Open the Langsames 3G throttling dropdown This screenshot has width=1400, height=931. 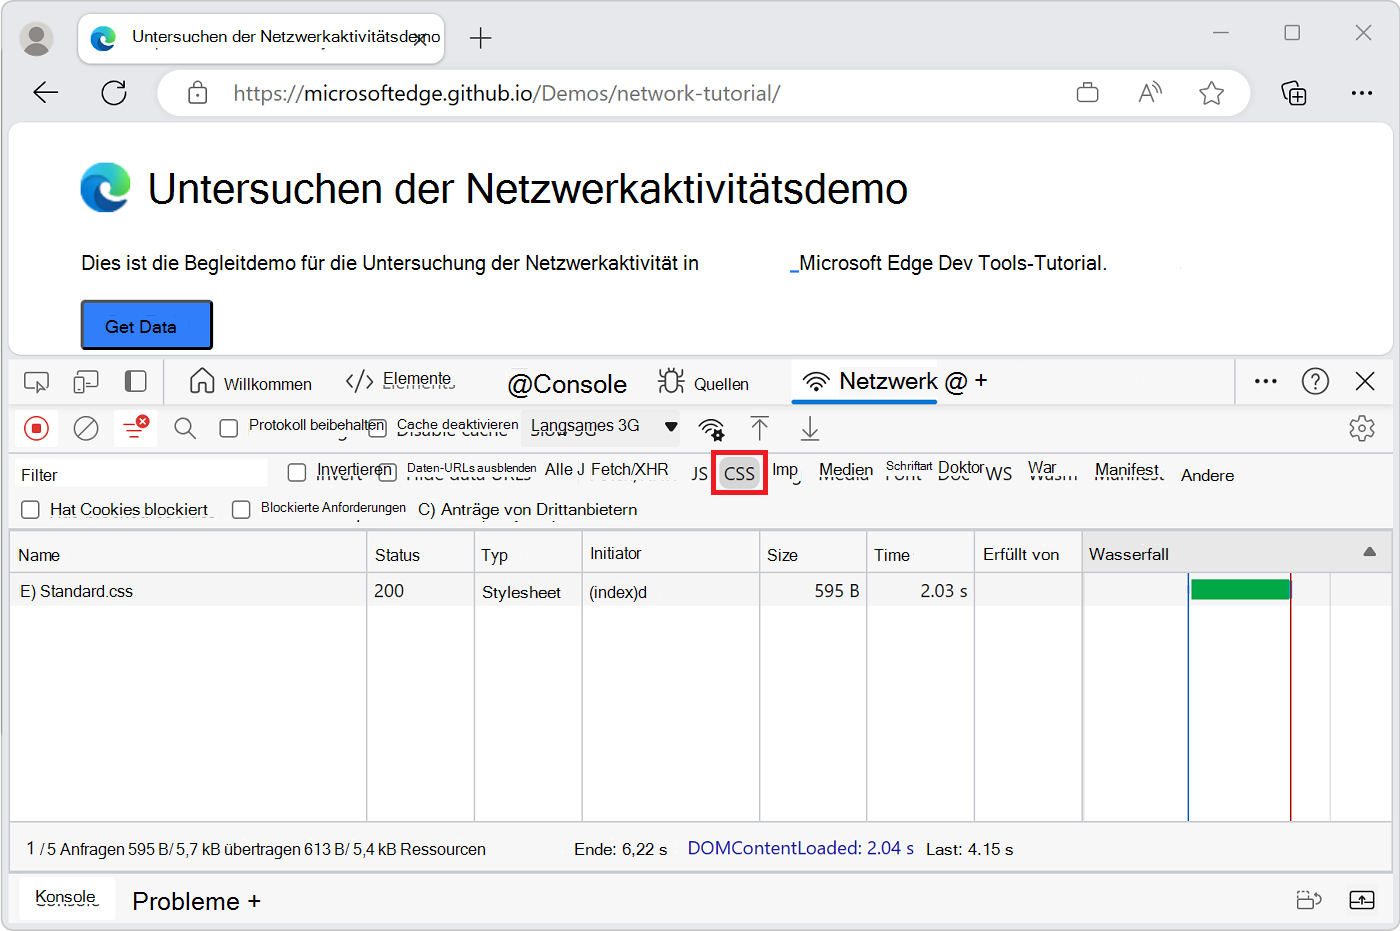[x=600, y=427]
